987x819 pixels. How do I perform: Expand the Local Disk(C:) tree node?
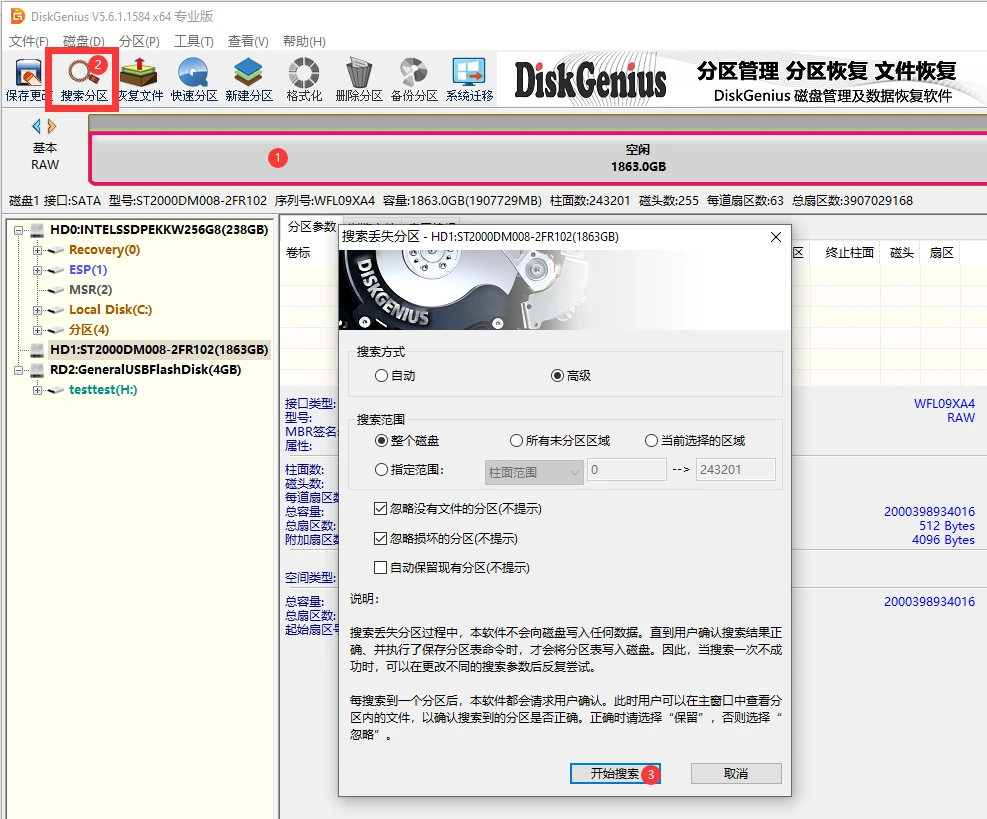(38, 310)
